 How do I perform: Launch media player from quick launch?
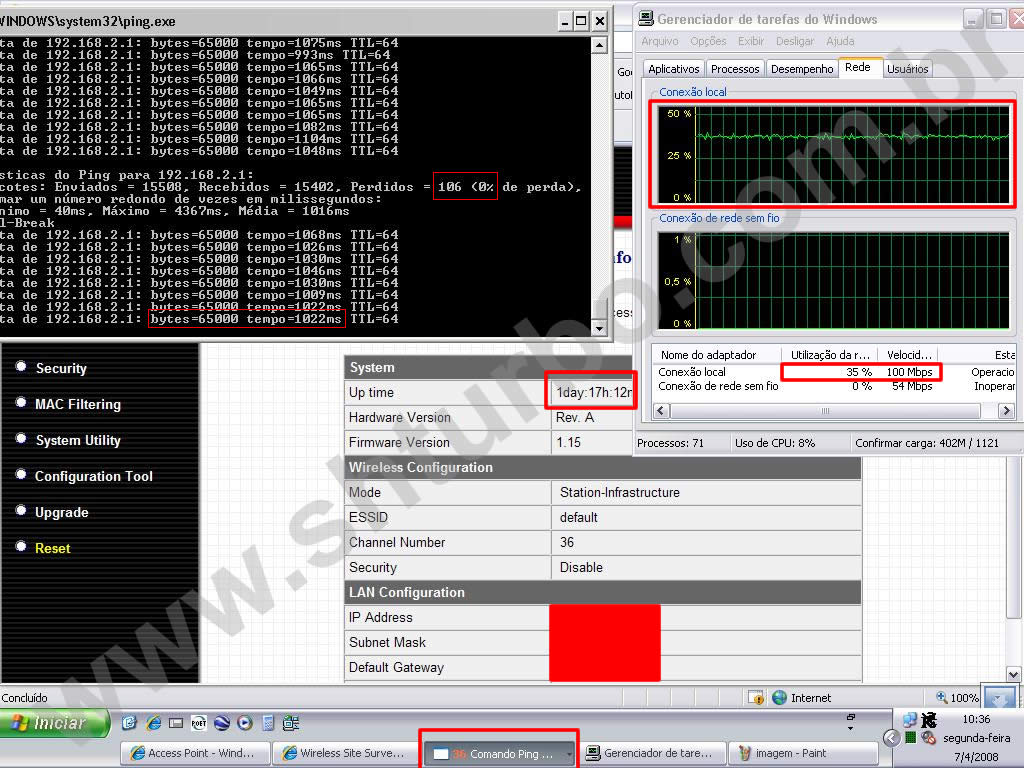coord(245,723)
